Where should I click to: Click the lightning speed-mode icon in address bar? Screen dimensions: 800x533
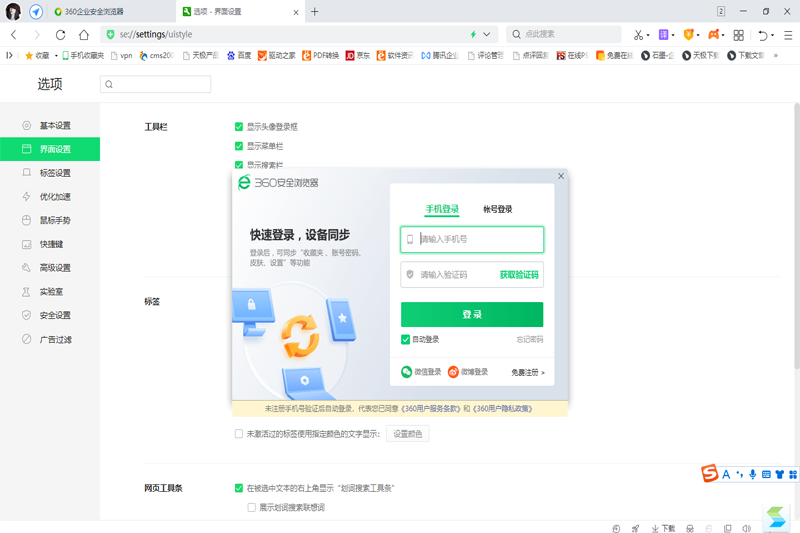pyautogui.click(x=473, y=34)
